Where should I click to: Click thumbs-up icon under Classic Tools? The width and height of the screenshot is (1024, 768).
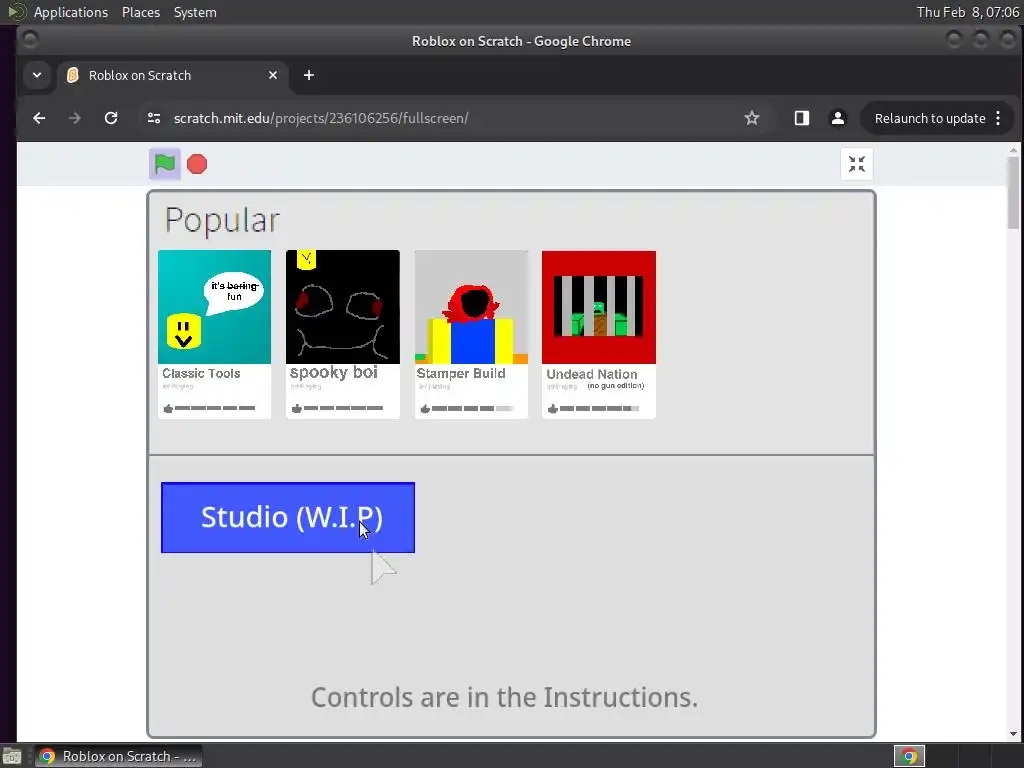click(x=168, y=408)
